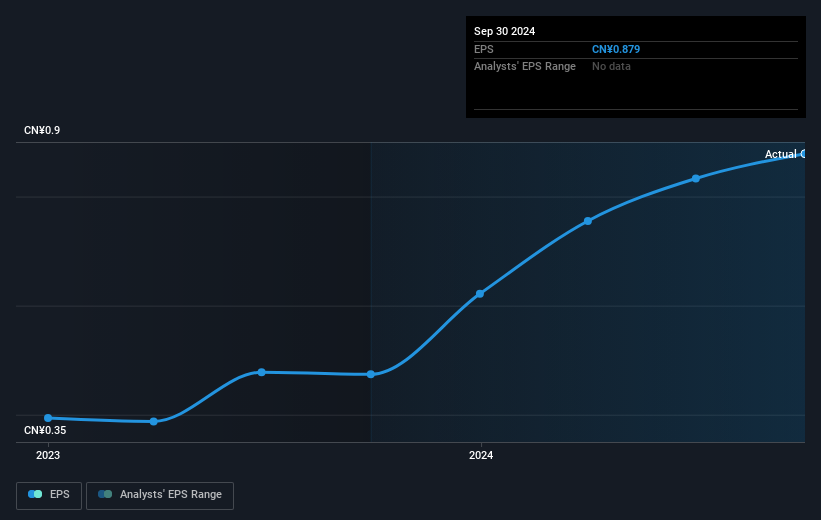
Task: Click the CN¥0.35 y-axis label
Action: tap(45, 430)
